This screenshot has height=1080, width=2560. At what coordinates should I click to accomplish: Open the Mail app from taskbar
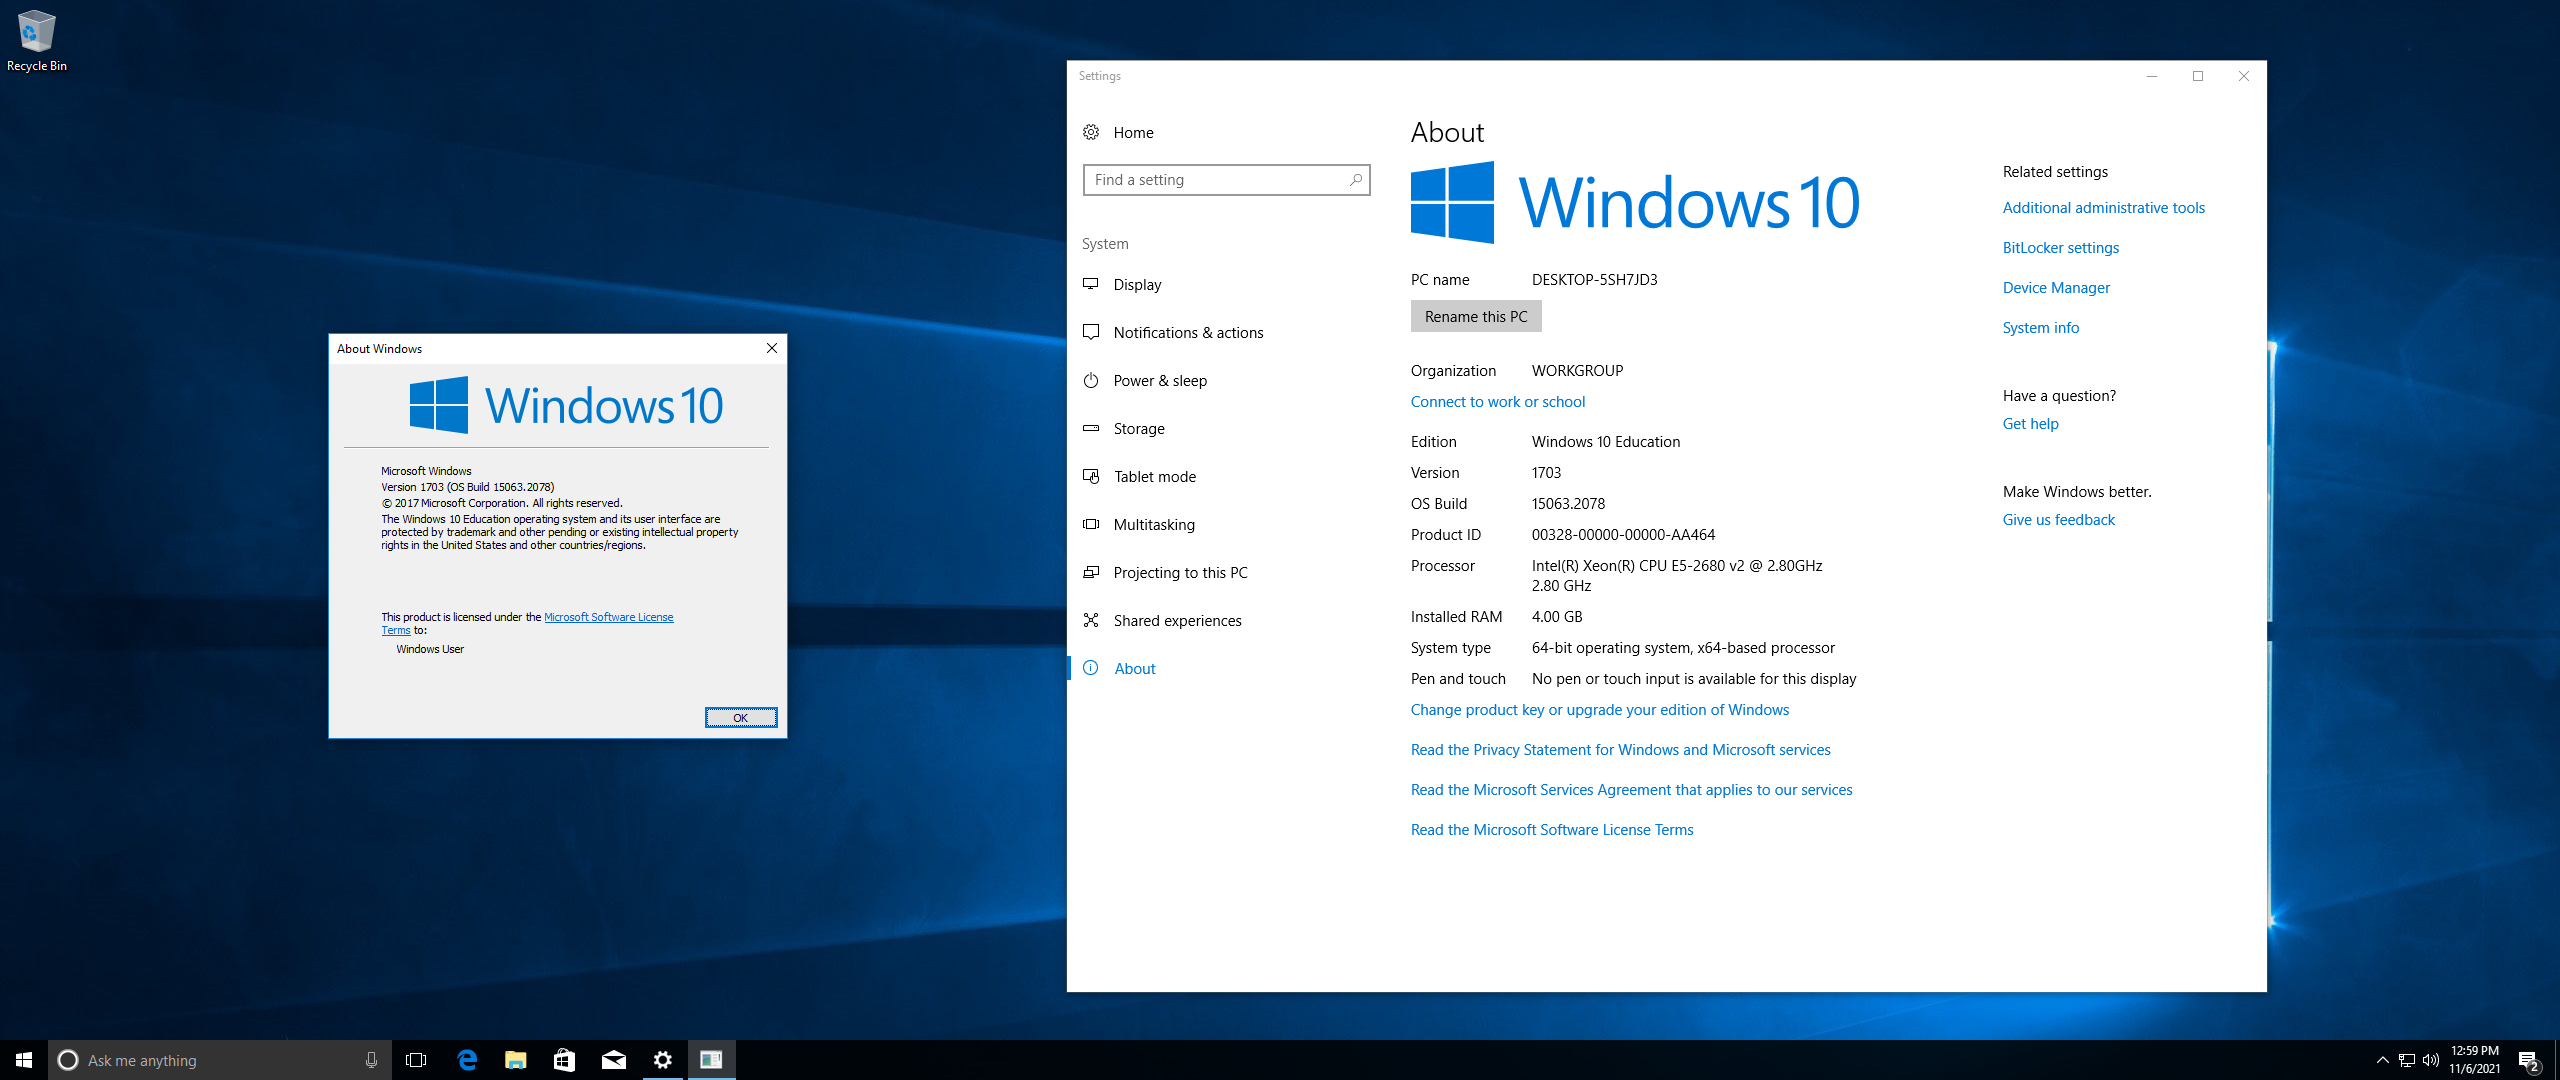[x=613, y=1060]
